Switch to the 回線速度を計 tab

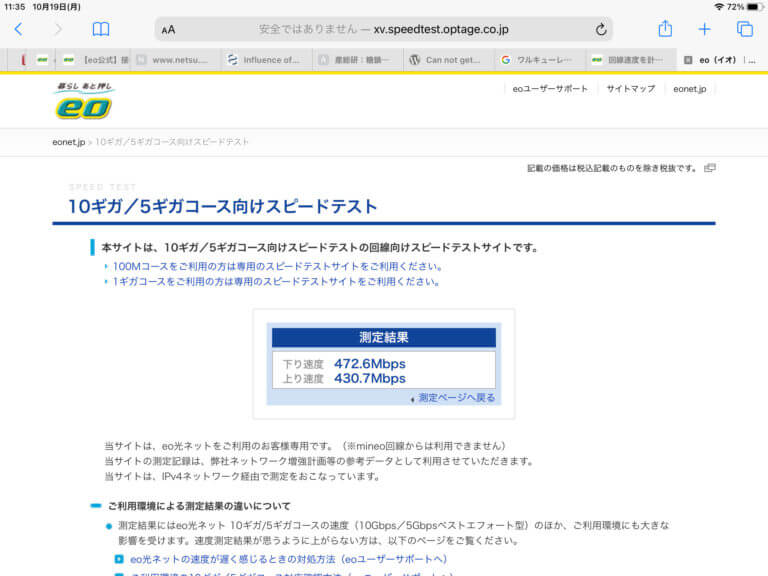coord(632,60)
